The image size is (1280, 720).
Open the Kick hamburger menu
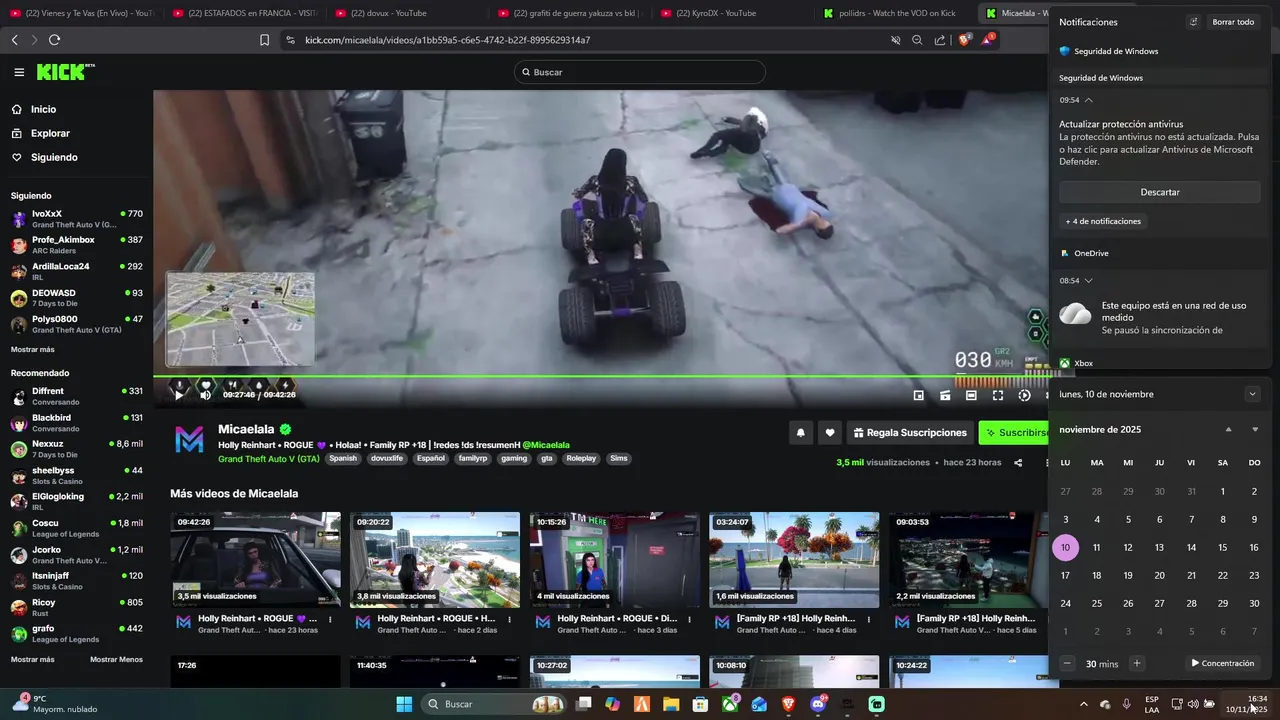[19, 72]
